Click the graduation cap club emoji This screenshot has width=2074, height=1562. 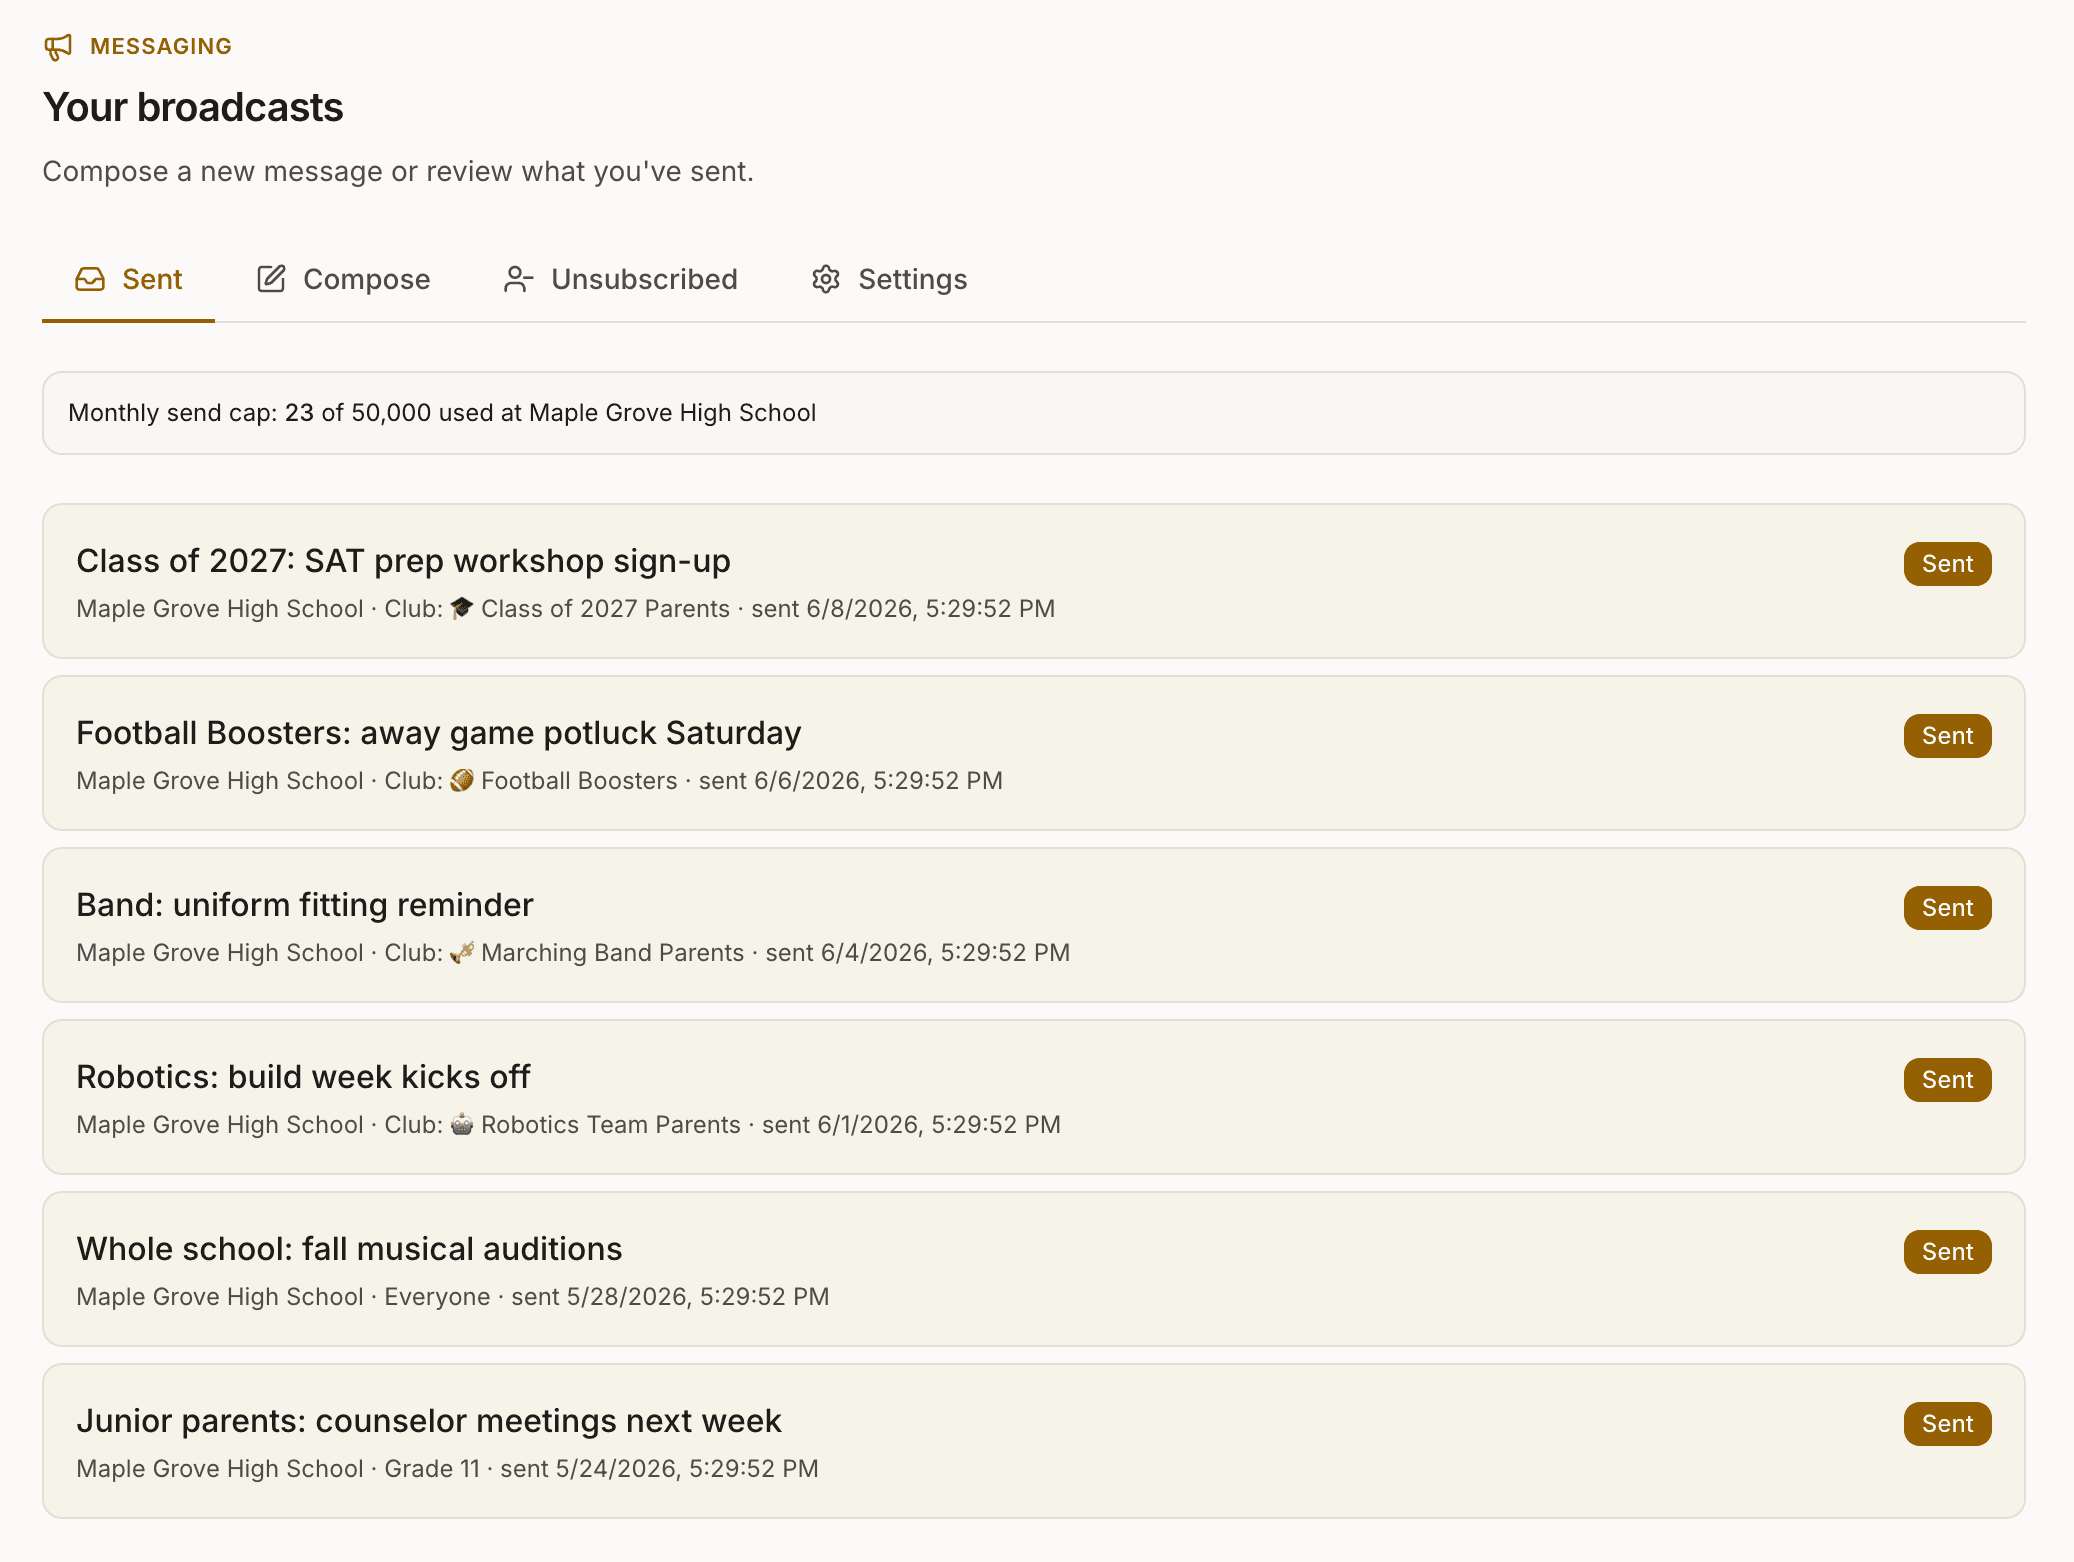[461, 608]
